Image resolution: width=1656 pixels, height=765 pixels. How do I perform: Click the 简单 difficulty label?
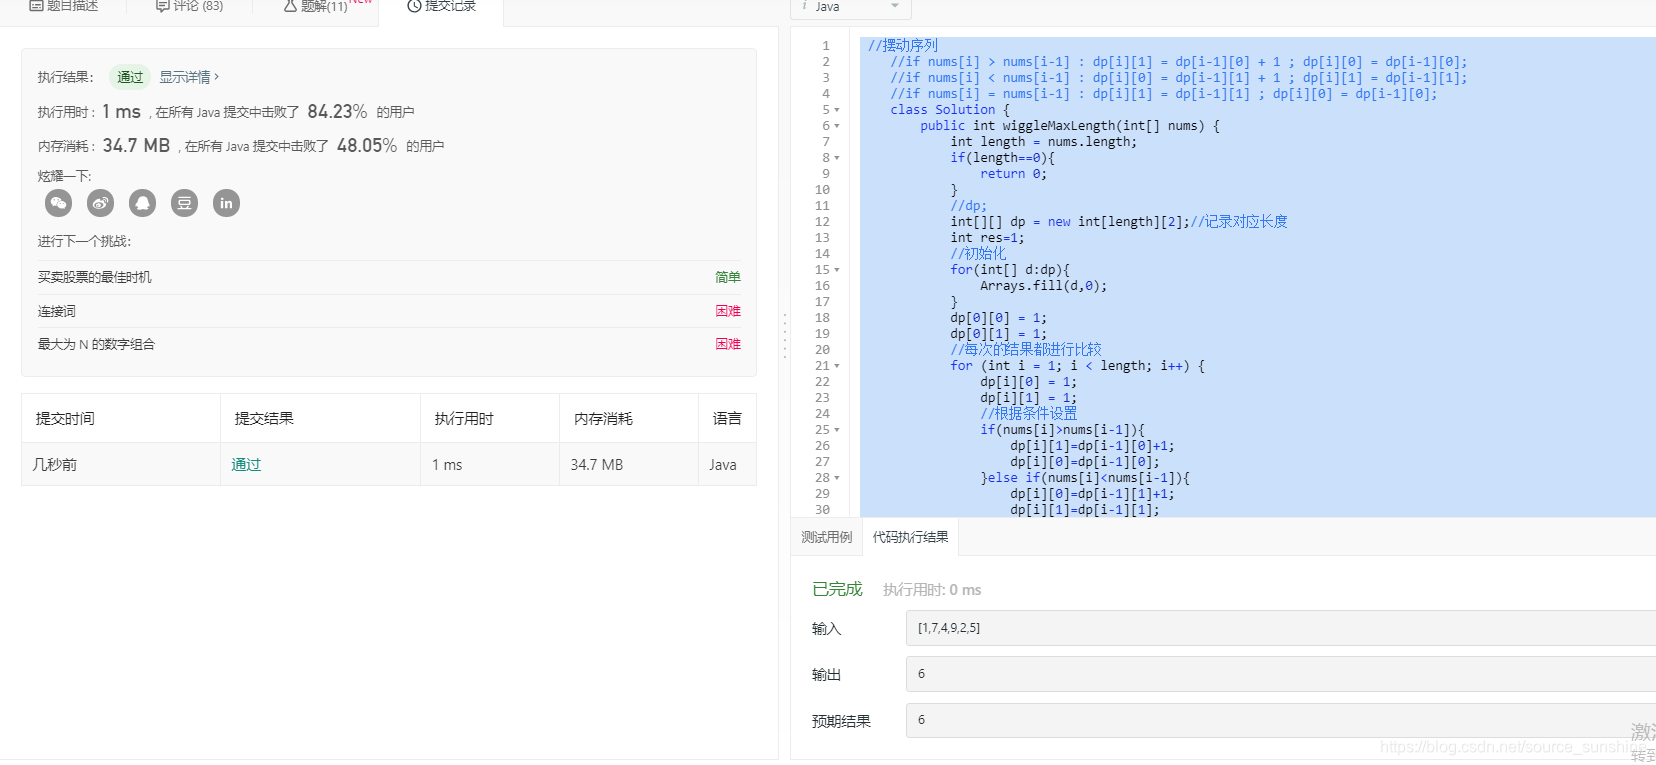click(x=728, y=277)
